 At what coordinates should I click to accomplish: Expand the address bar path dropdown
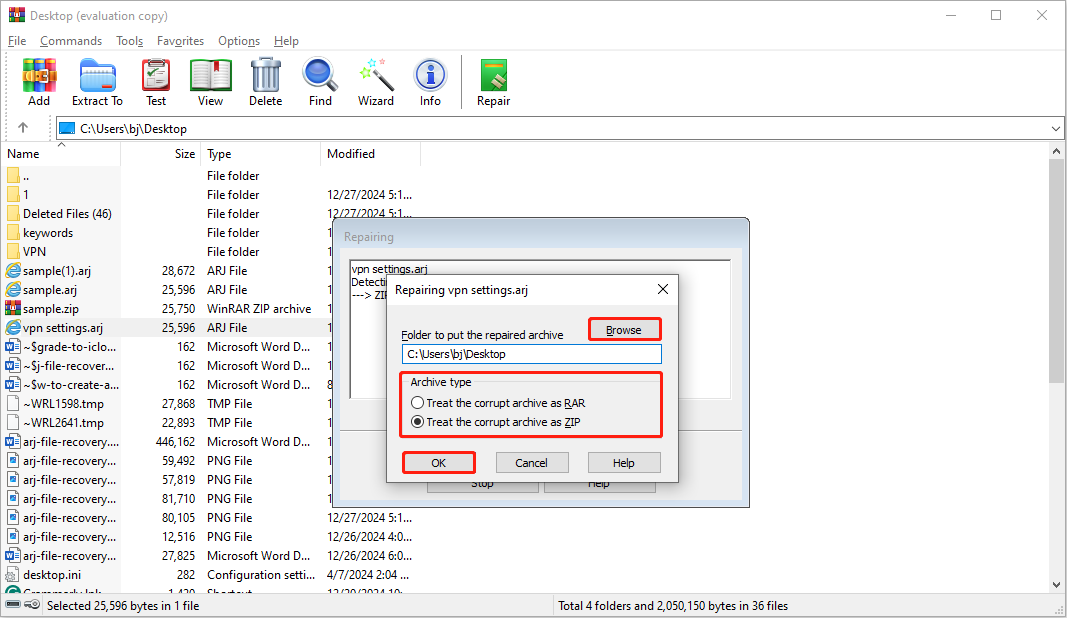click(1055, 129)
